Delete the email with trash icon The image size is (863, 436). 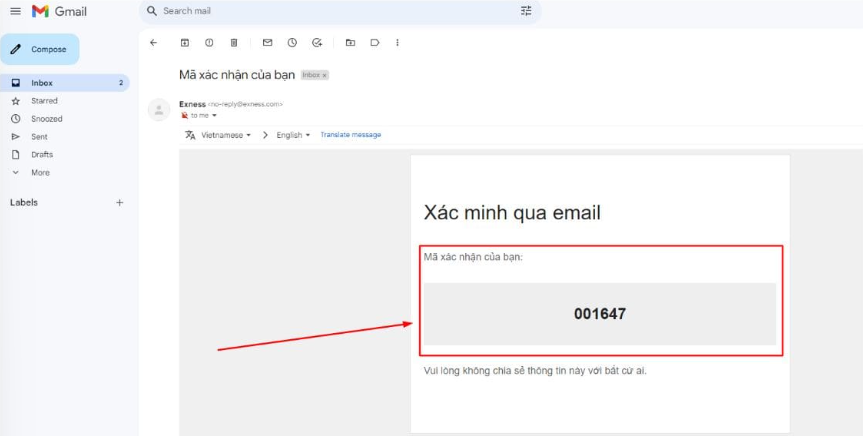tap(234, 43)
